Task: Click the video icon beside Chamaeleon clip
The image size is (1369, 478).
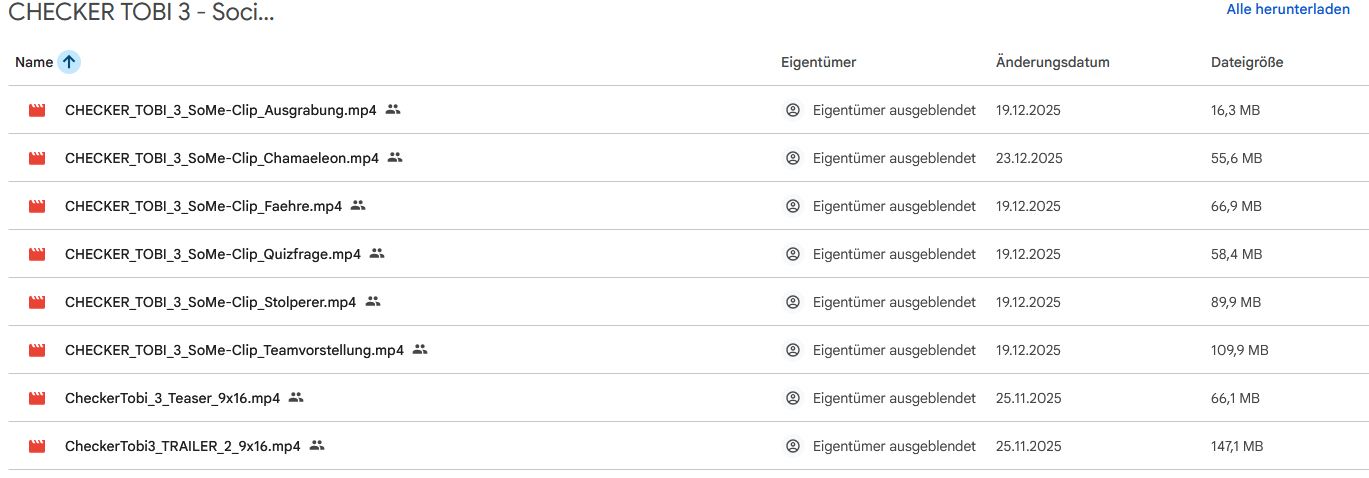Action: pyautogui.click(x=37, y=158)
